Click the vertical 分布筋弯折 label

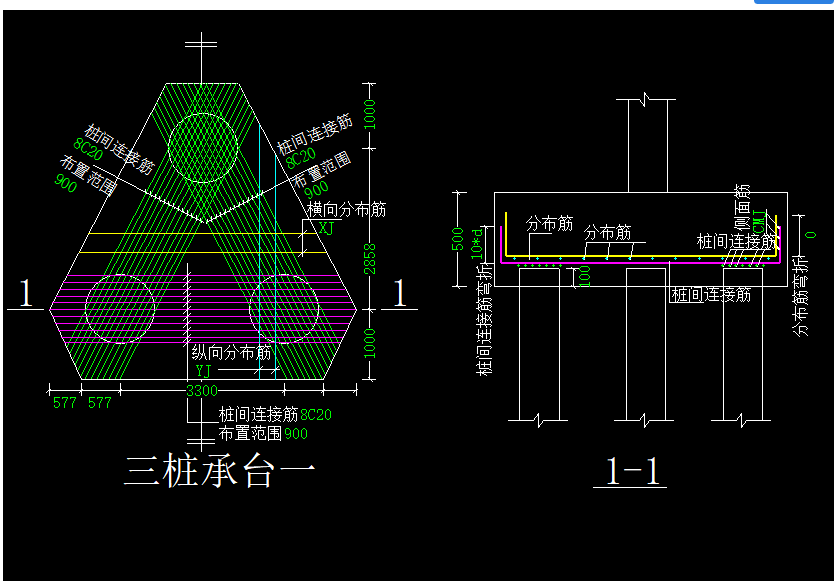pos(801,296)
